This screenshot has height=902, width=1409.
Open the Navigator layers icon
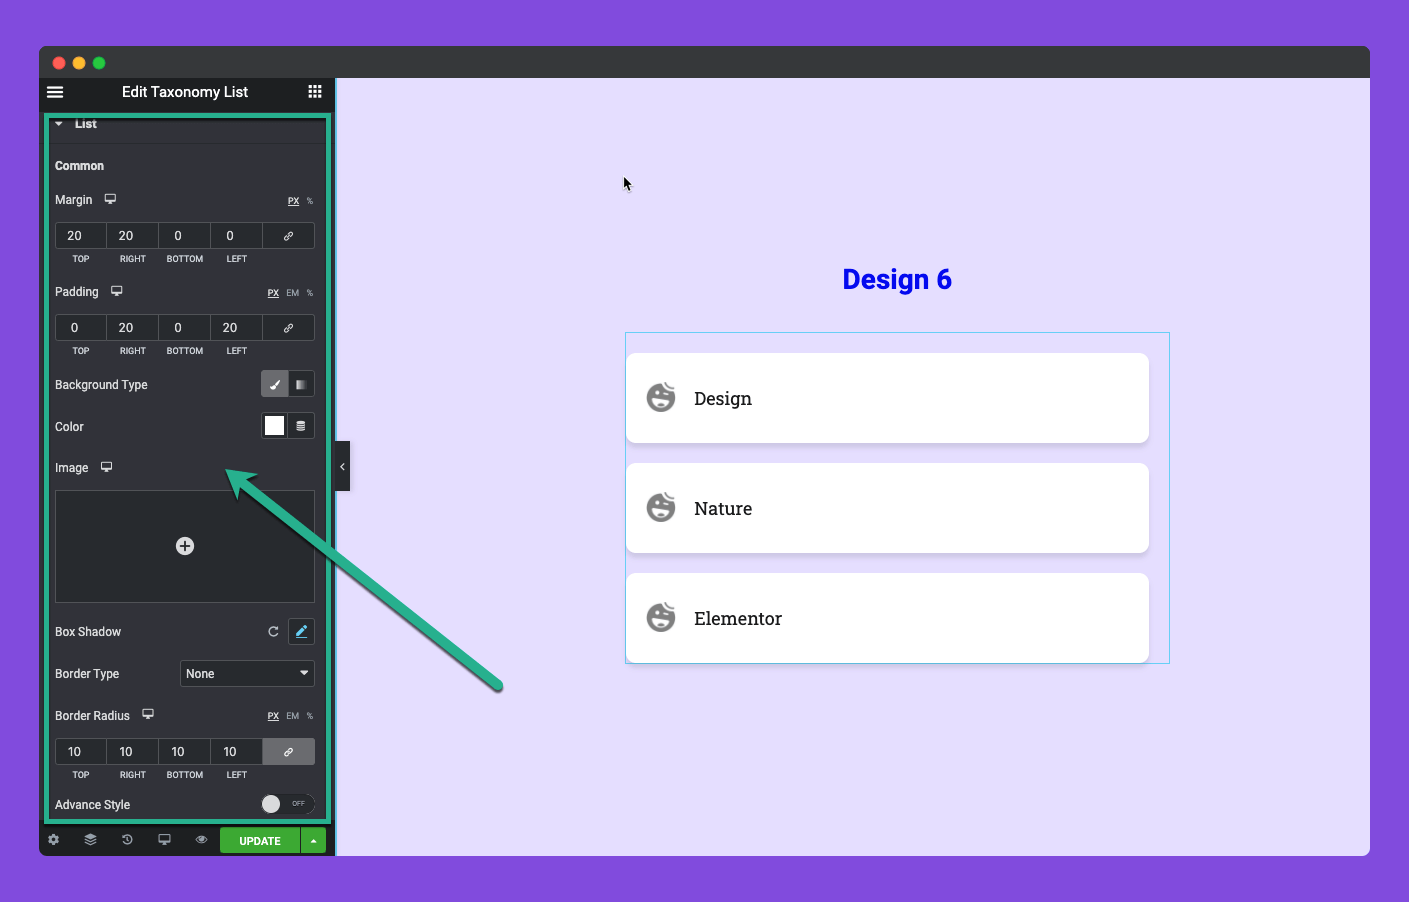click(x=91, y=840)
